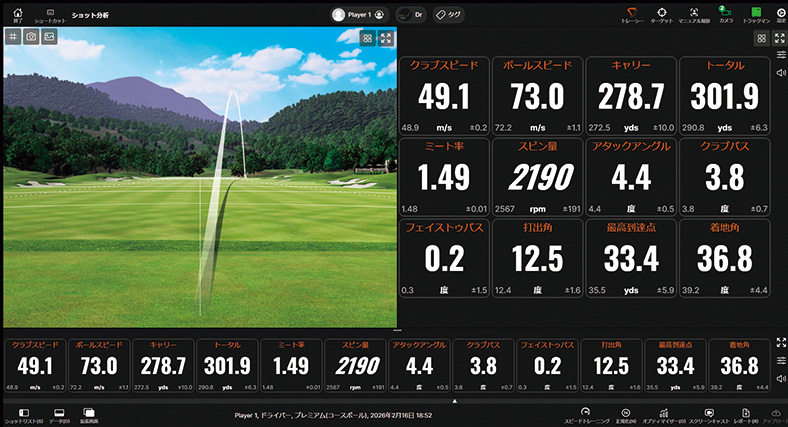
Task: Toggle fullscreen for the course view
Action: pyautogui.click(x=385, y=38)
